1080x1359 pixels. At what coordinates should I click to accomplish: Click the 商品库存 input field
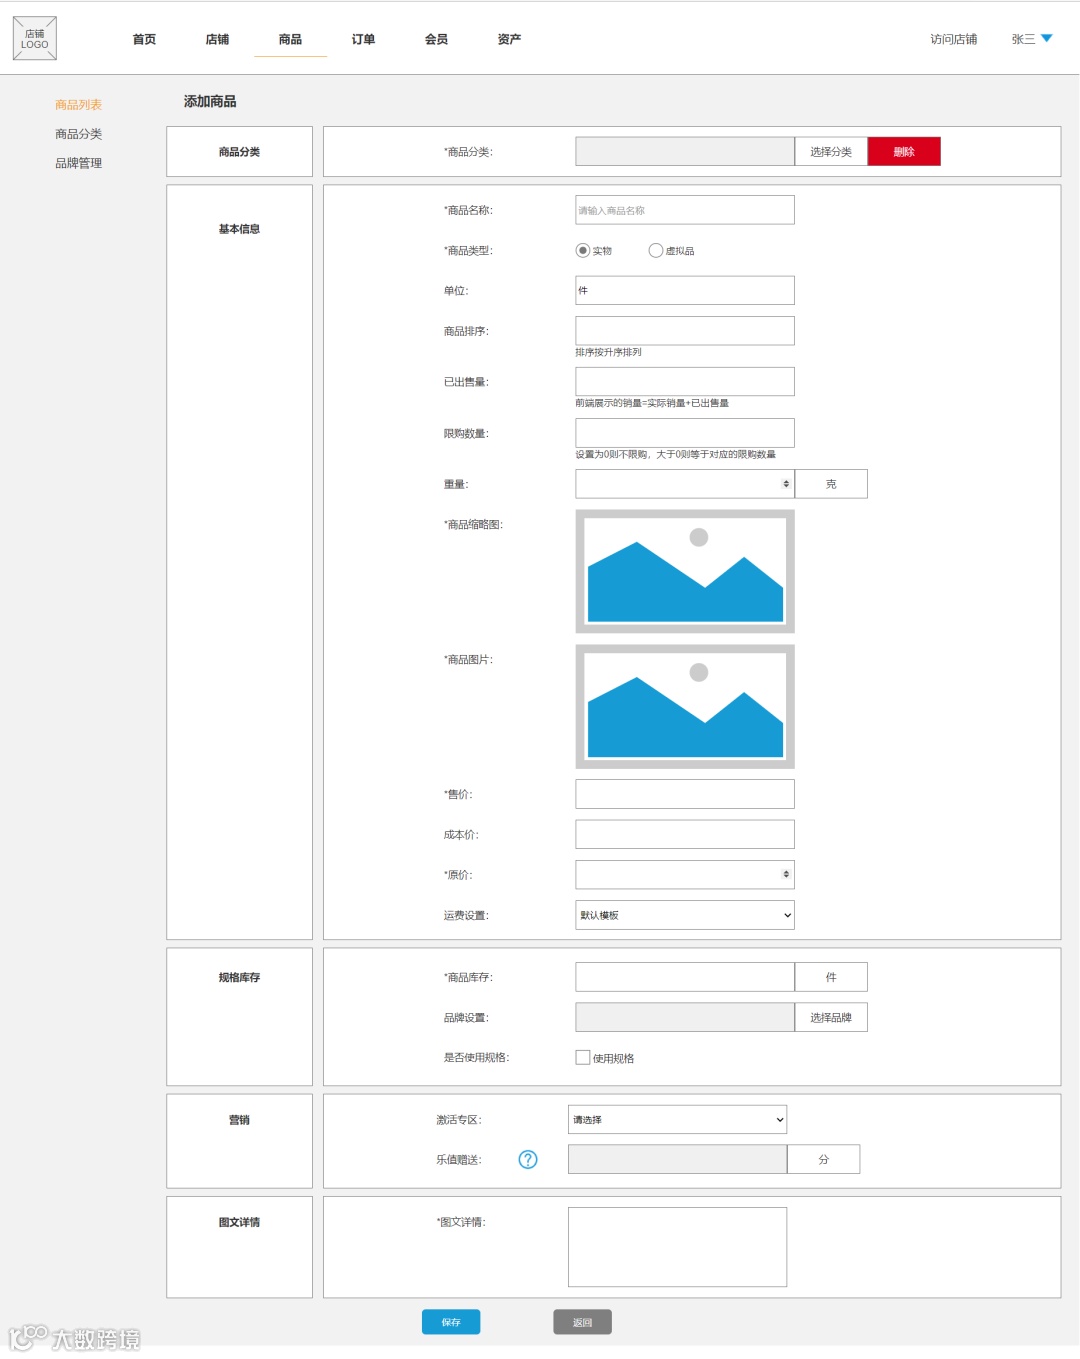tap(685, 977)
